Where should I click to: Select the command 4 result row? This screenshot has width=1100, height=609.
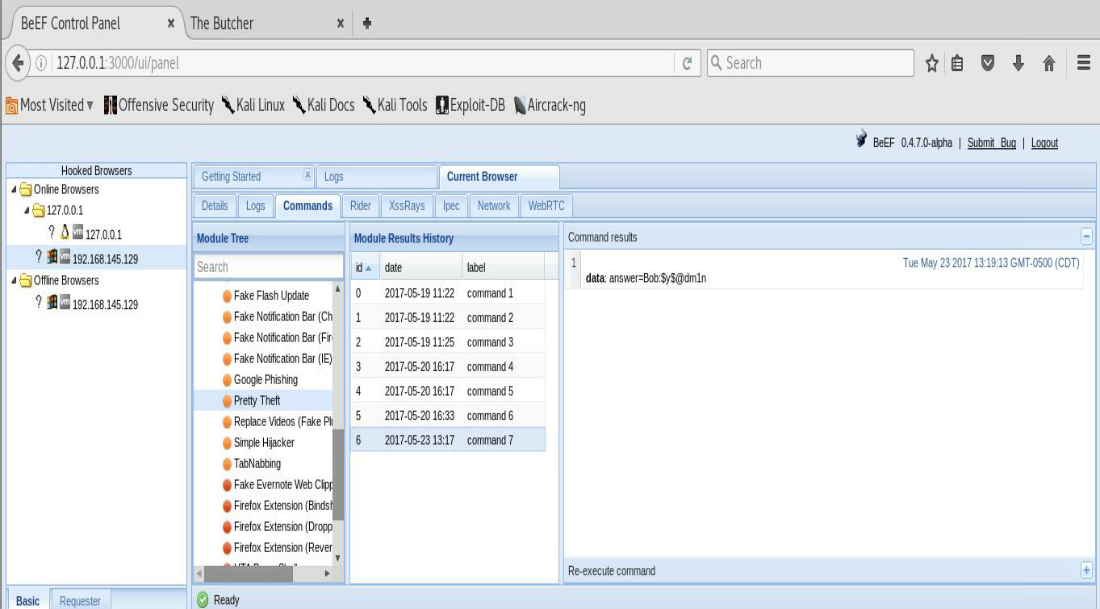tap(448, 366)
